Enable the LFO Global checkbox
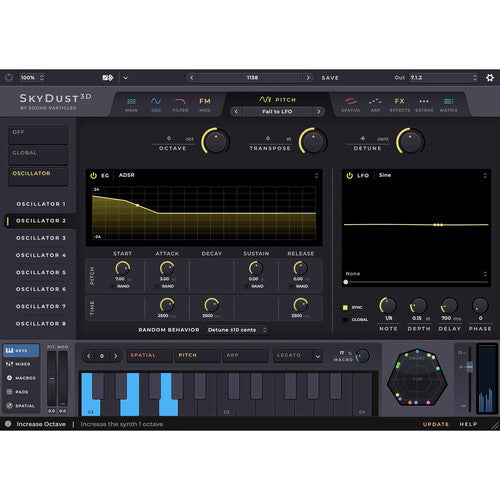The width and height of the screenshot is (500, 500). tap(345, 319)
